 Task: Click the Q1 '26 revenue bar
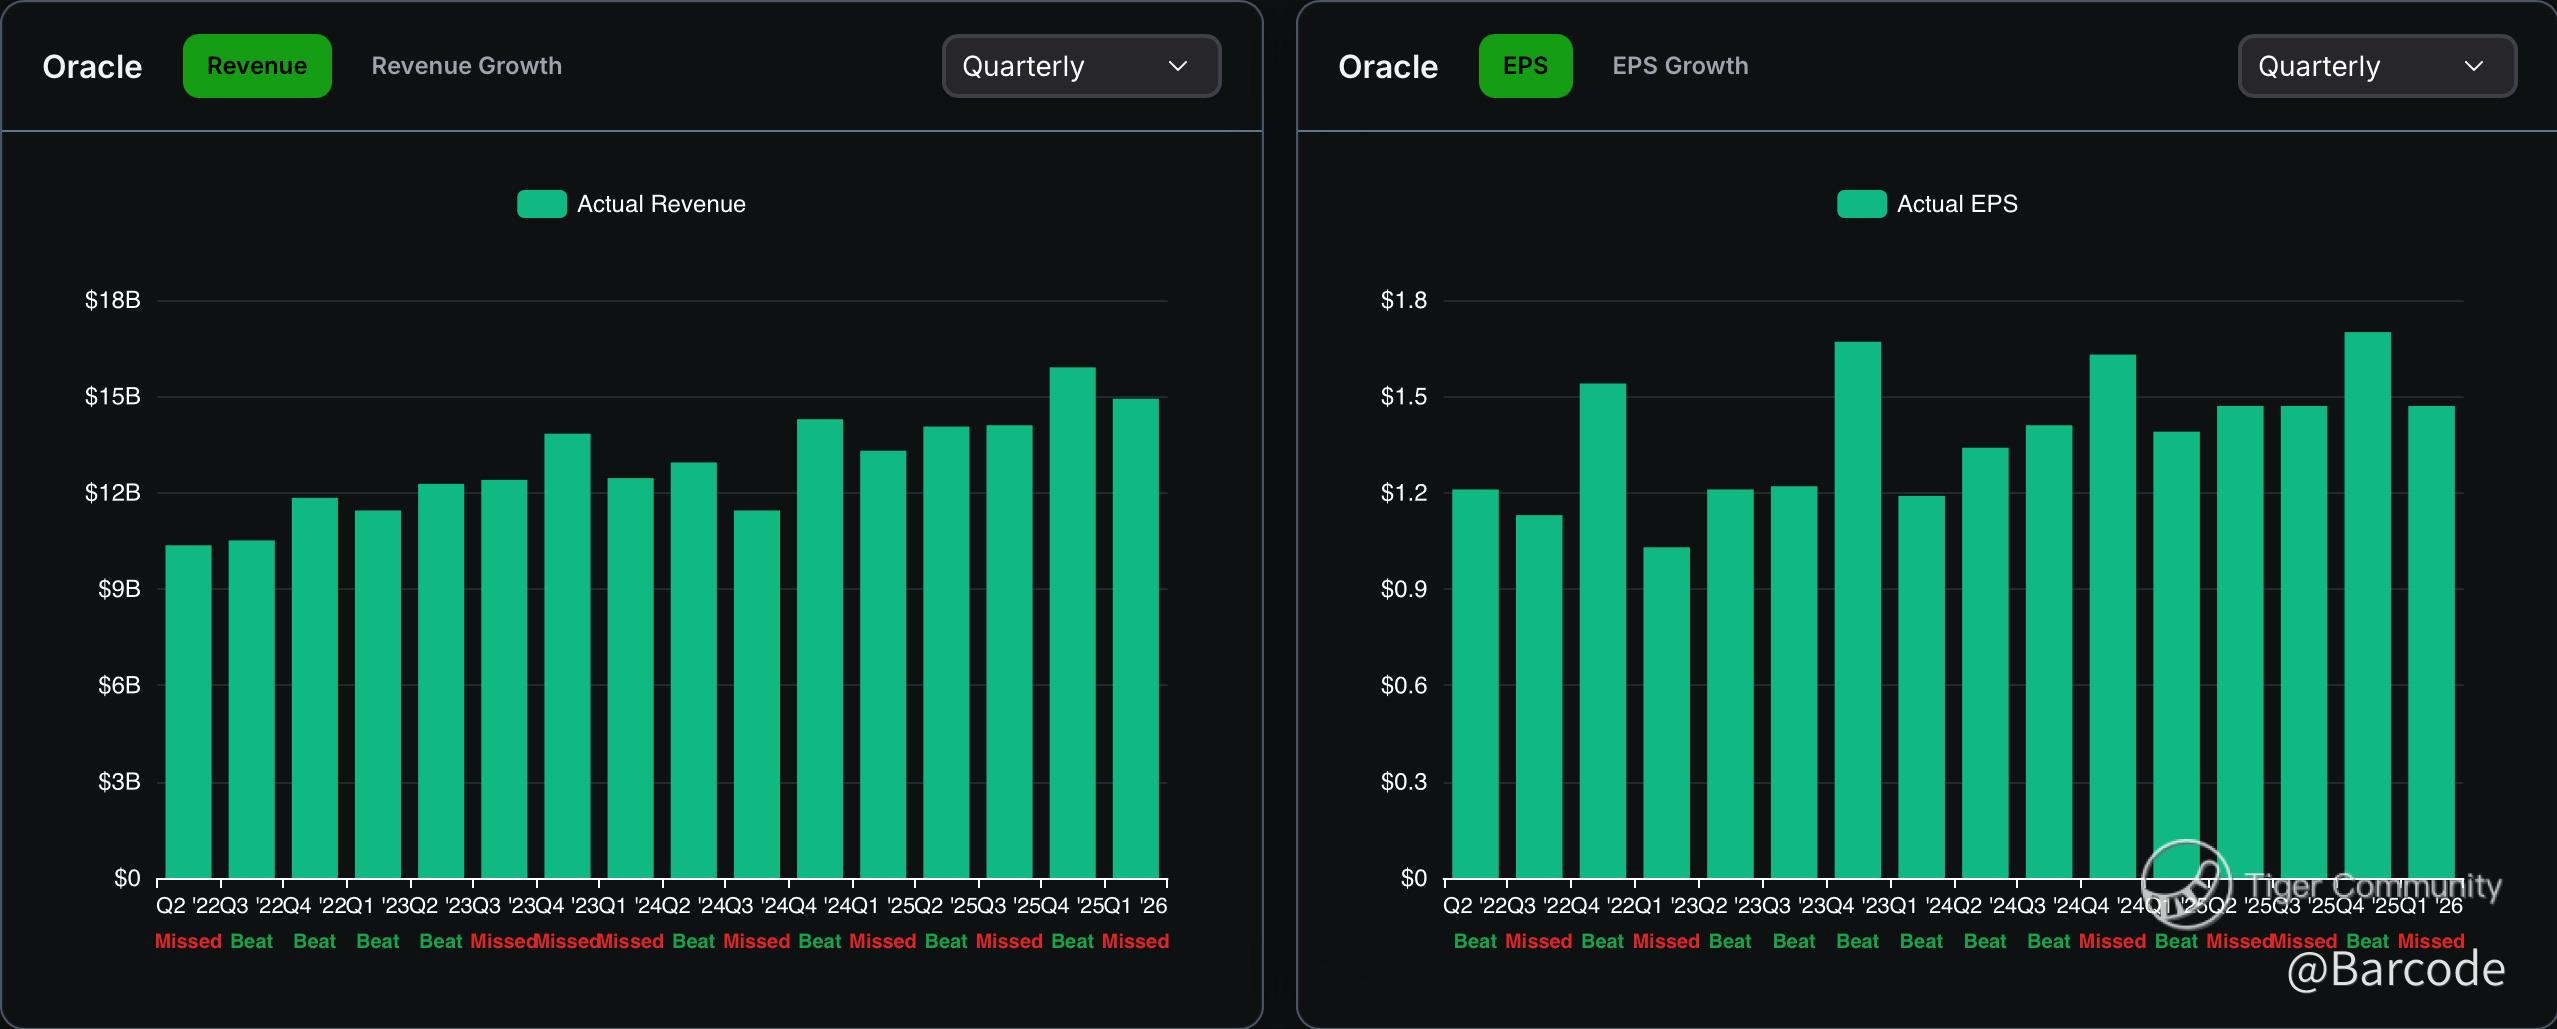[1135, 640]
